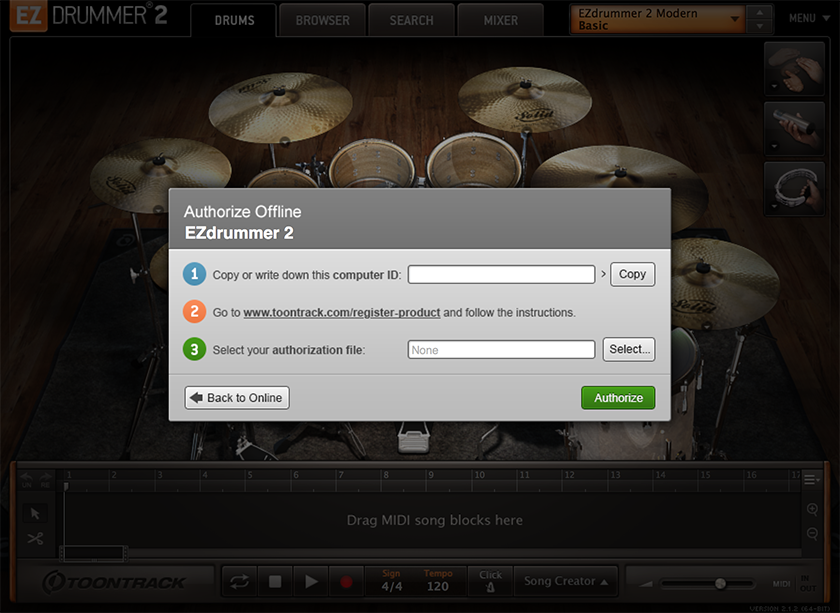Switch to the DRUMS tab
The width and height of the screenshot is (840, 613).
click(x=234, y=20)
